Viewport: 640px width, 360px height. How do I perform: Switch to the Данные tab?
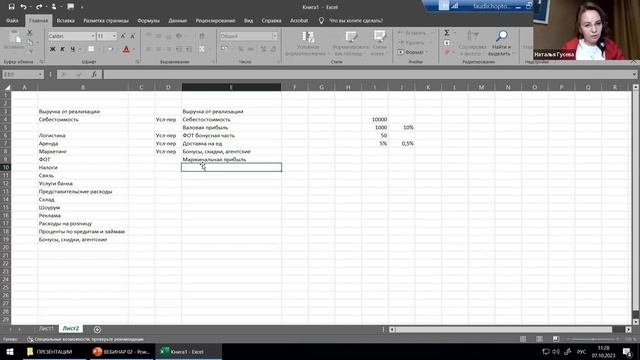click(178, 20)
